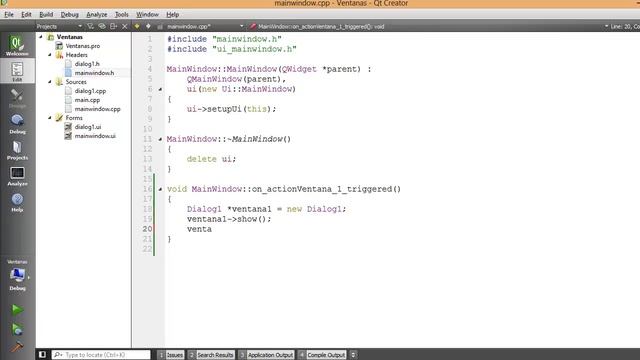Go forward using navigation arrow
This screenshot has width=640, height=360.
[x=149, y=26]
